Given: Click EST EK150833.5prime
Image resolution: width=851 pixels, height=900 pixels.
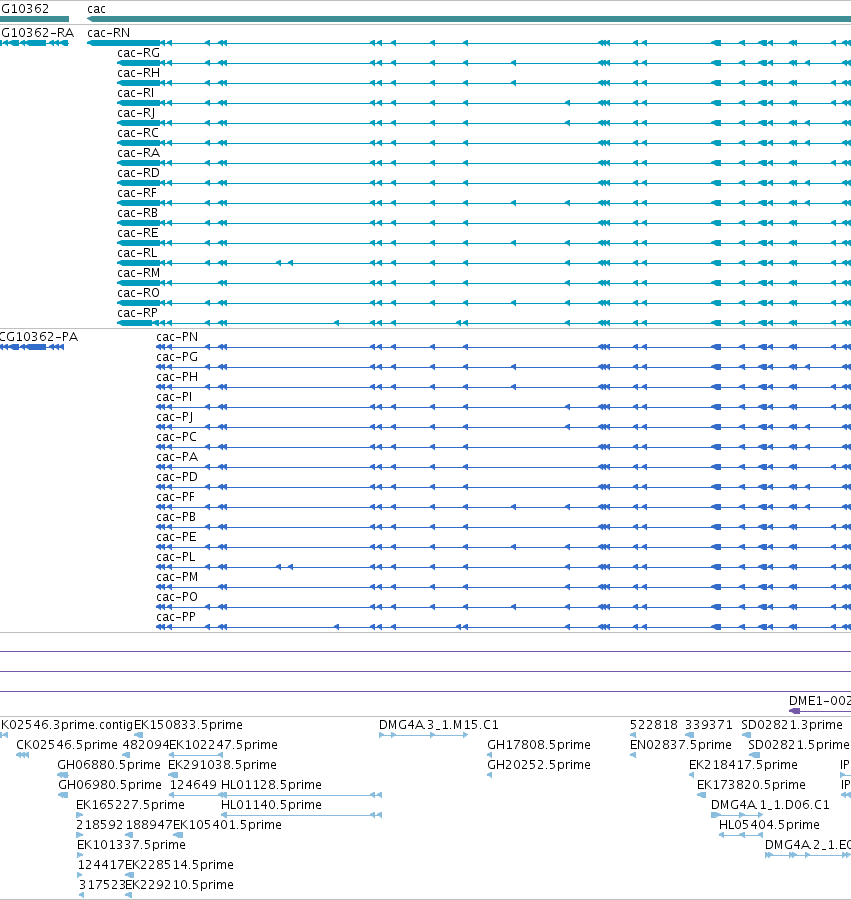Looking at the screenshot, I should (188, 725).
